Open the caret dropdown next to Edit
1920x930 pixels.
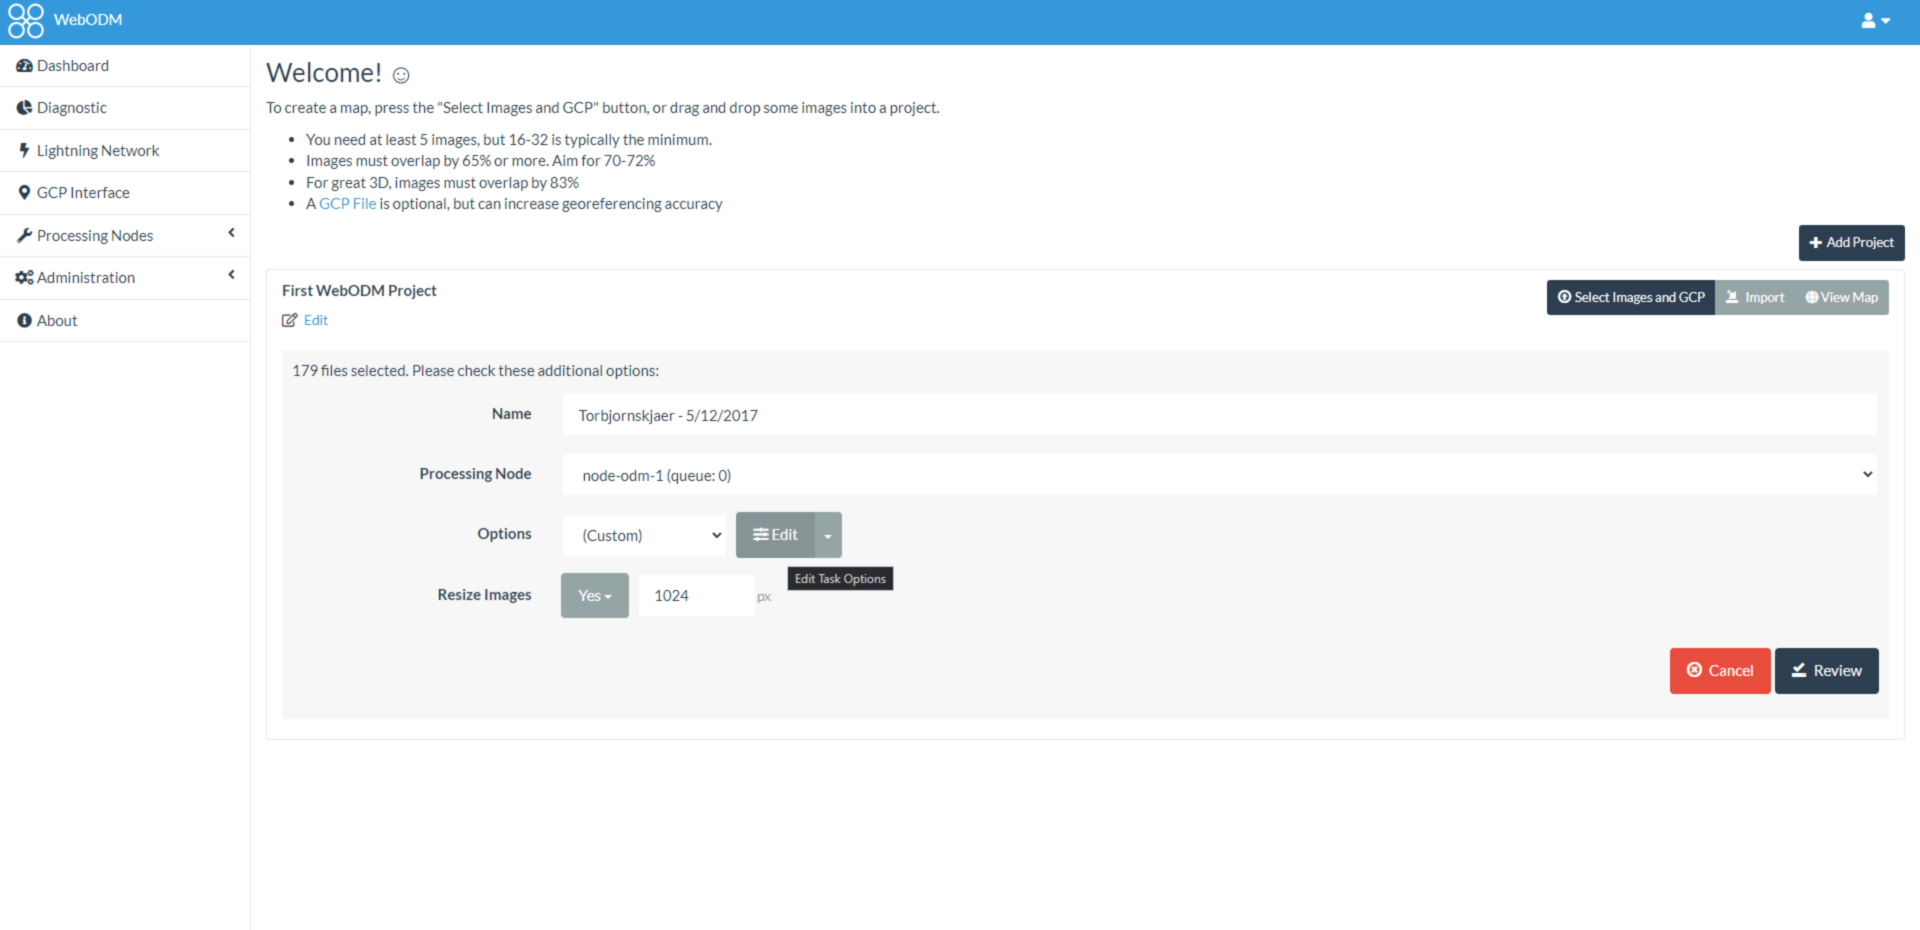click(828, 536)
